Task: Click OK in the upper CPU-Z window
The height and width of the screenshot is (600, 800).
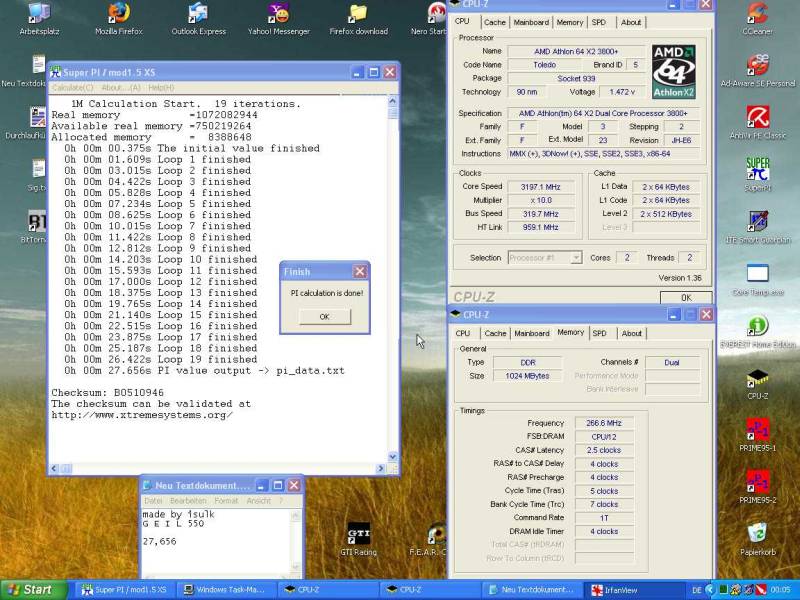Action: click(x=686, y=297)
